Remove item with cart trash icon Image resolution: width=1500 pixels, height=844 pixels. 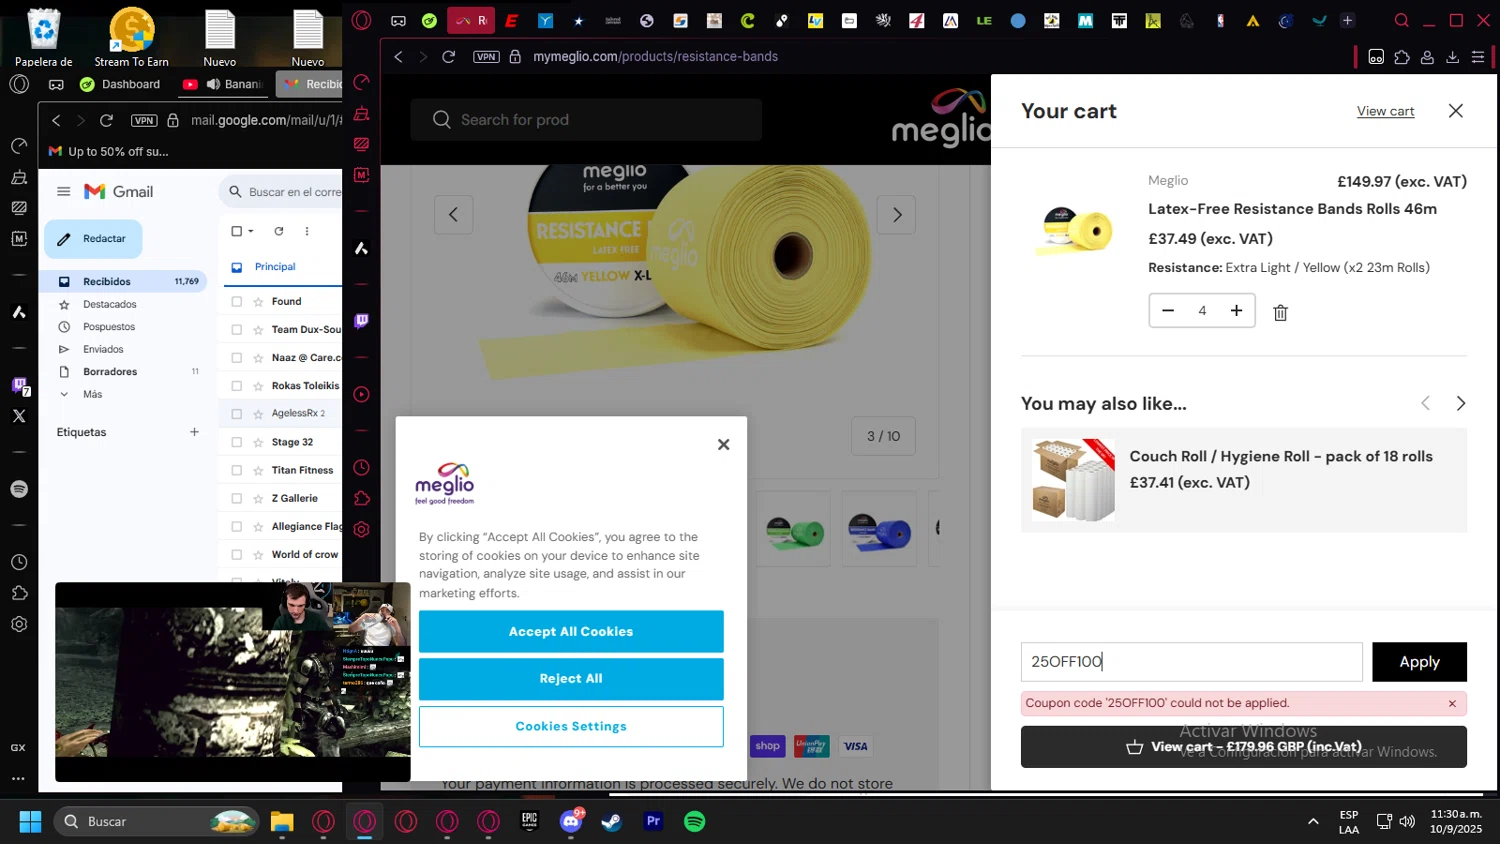tap(1280, 313)
